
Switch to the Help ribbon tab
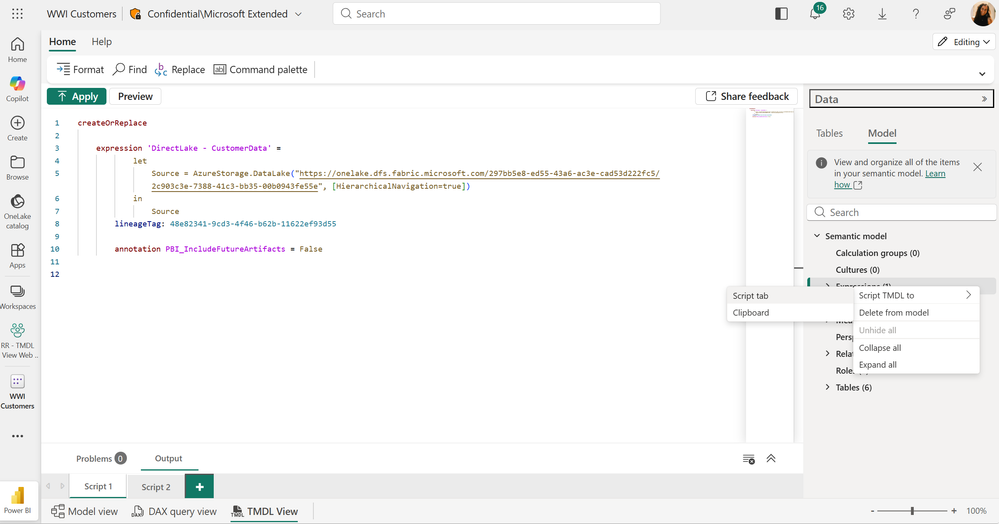(101, 41)
